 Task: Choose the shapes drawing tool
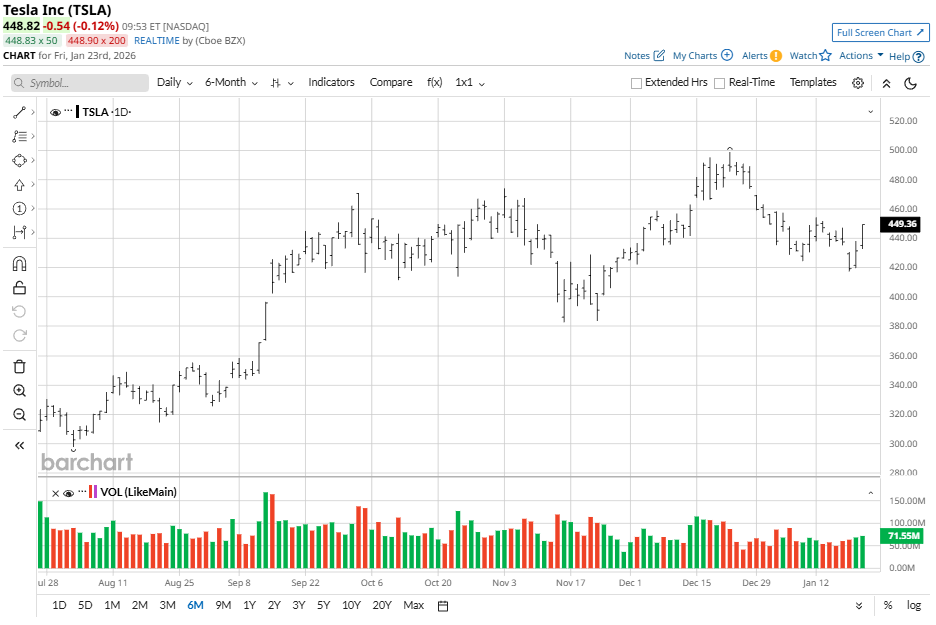(x=19, y=161)
